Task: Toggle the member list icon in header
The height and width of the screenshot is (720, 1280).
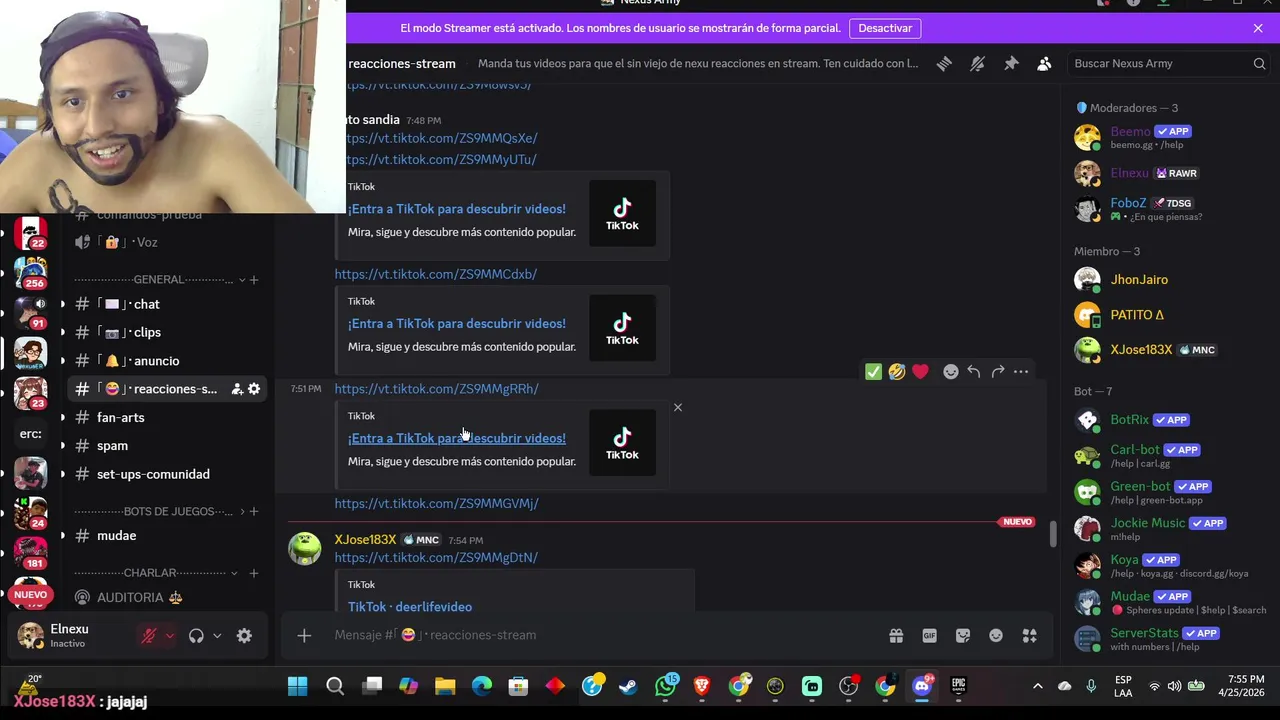Action: click(x=1044, y=63)
